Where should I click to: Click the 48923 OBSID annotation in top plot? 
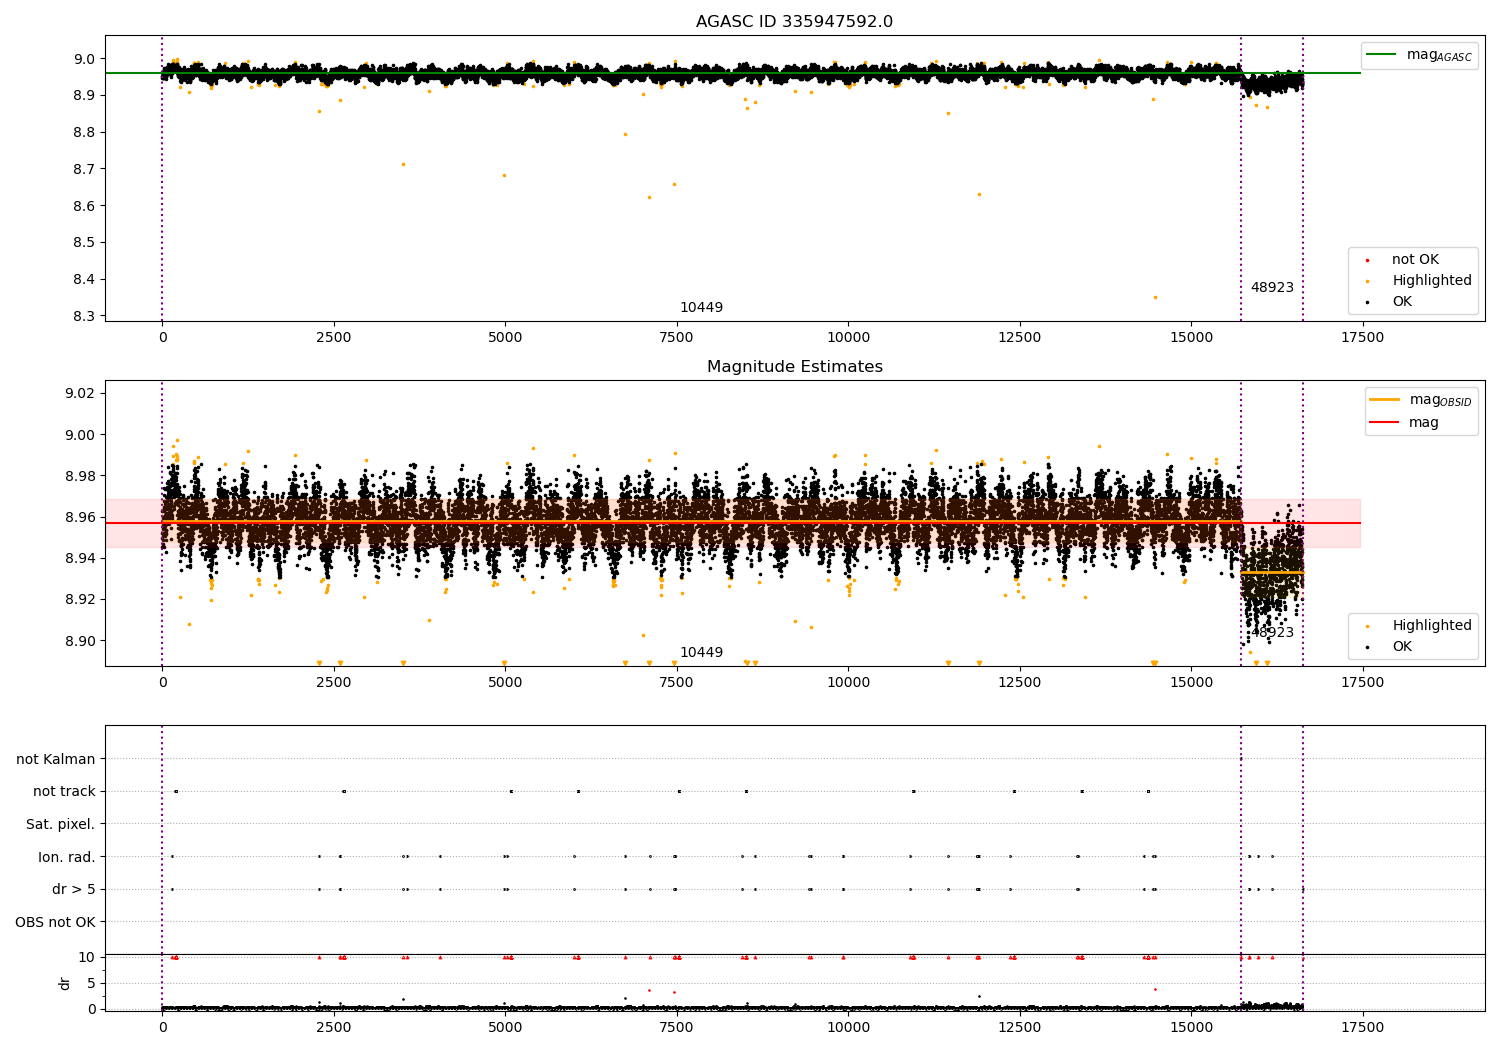[1272, 288]
